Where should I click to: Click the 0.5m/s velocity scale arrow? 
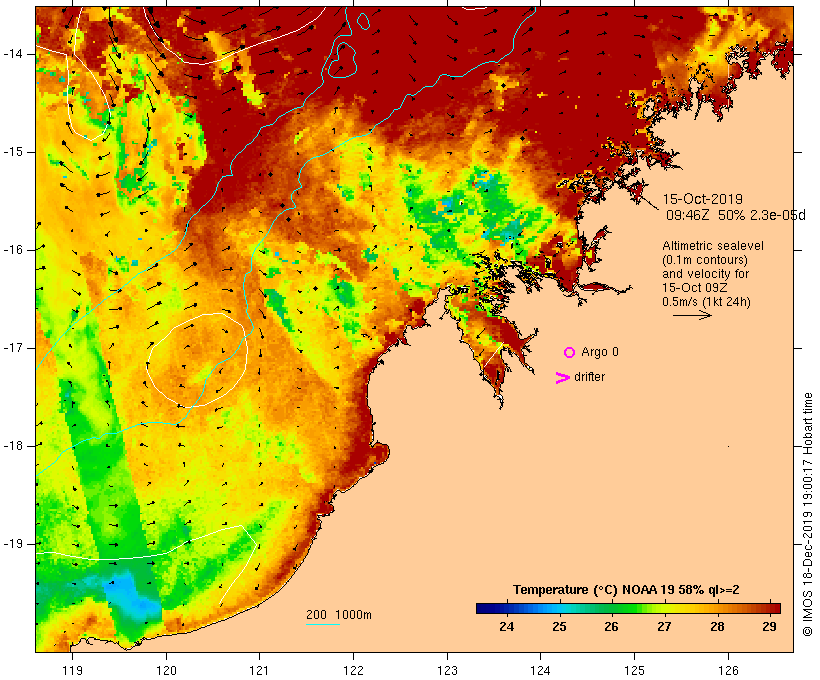click(692, 315)
